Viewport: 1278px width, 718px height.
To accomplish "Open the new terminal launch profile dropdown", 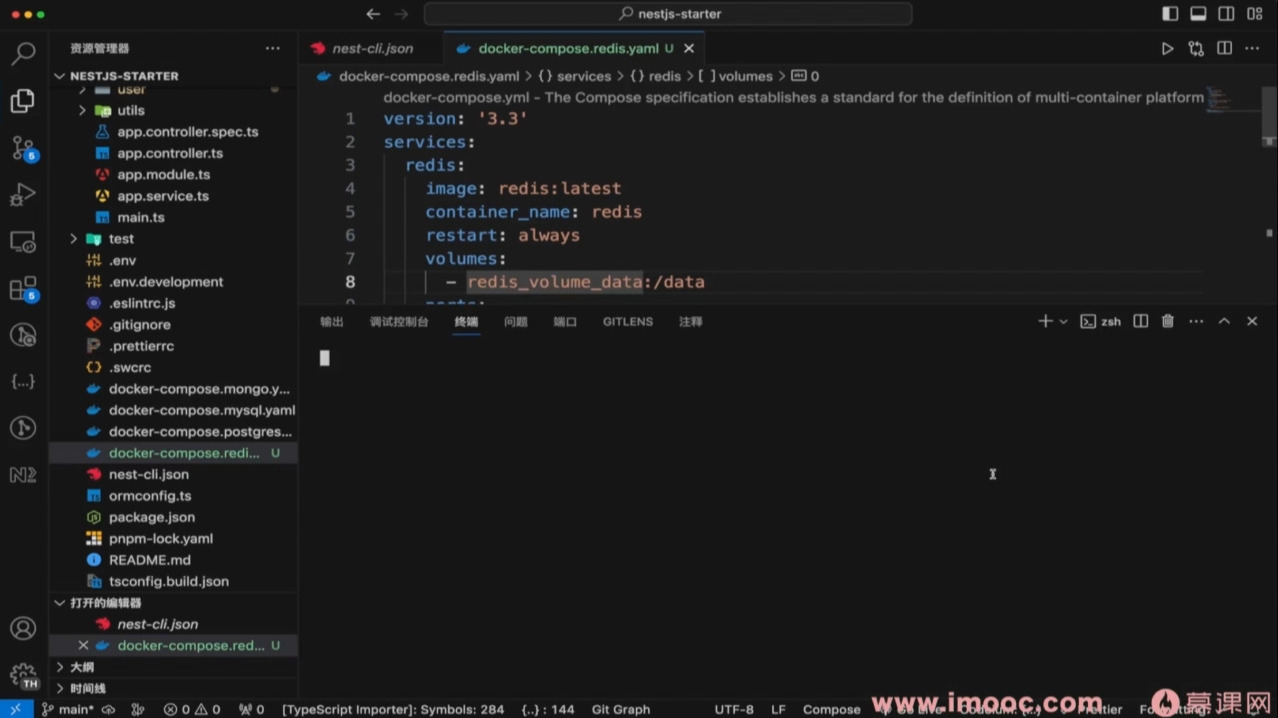I will (1063, 322).
